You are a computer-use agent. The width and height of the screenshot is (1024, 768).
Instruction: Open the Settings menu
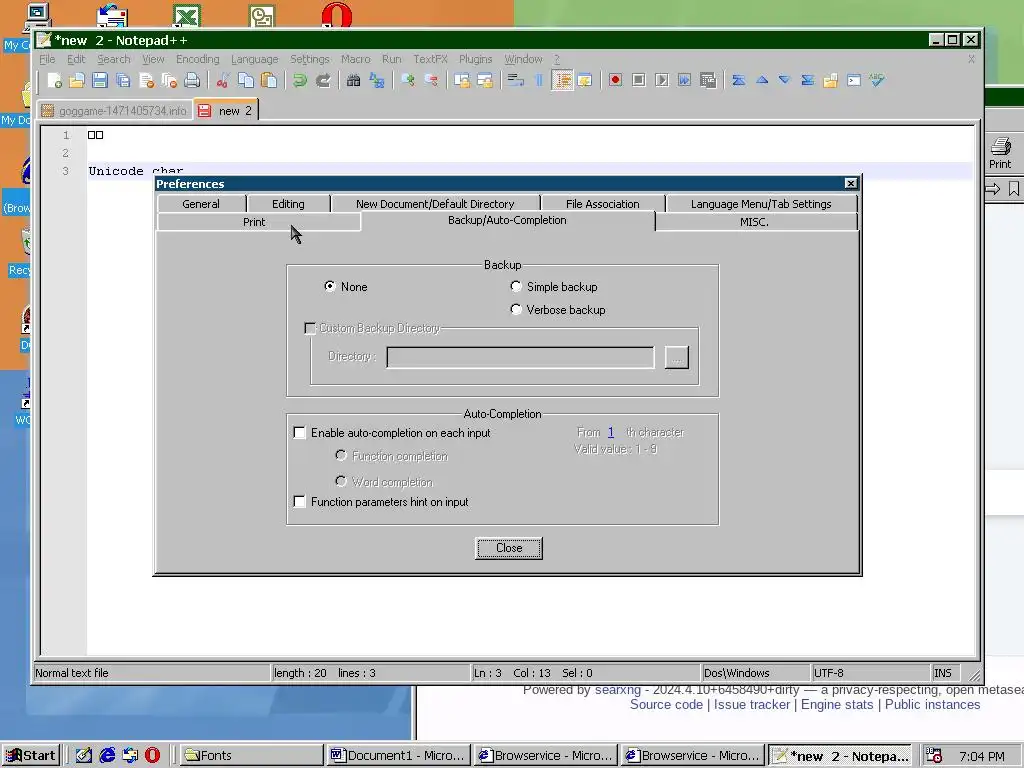310,59
